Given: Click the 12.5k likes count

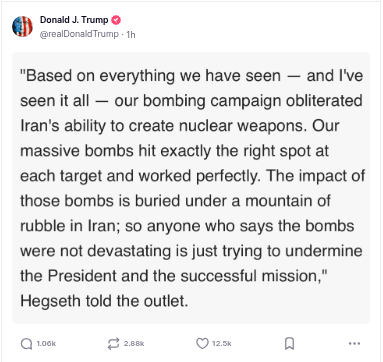Looking at the screenshot, I should click(222, 344).
